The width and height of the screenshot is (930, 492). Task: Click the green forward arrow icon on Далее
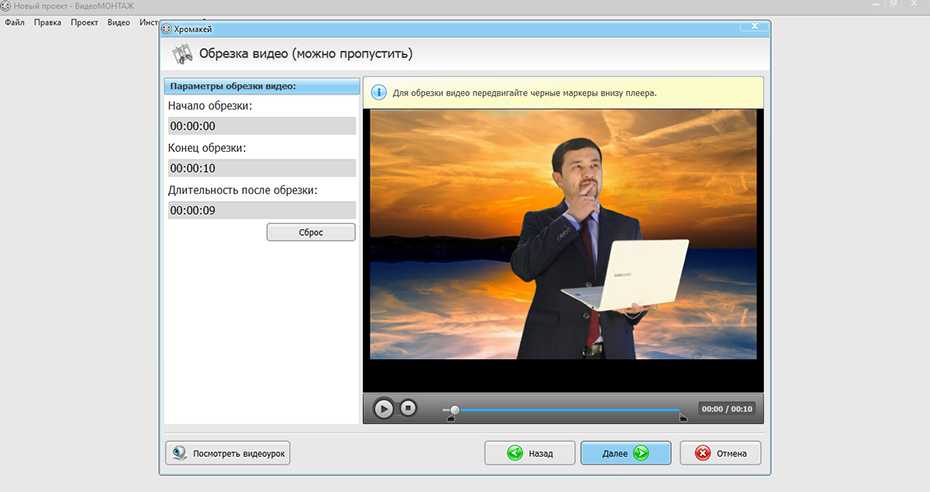(x=640, y=453)
